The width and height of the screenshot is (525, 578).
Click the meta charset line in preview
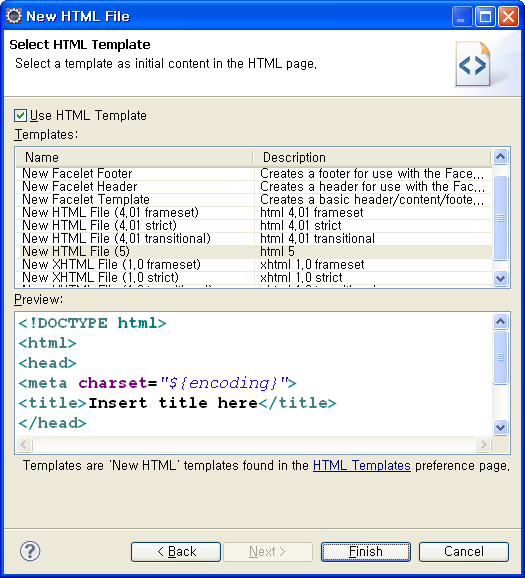click(157, 383)
